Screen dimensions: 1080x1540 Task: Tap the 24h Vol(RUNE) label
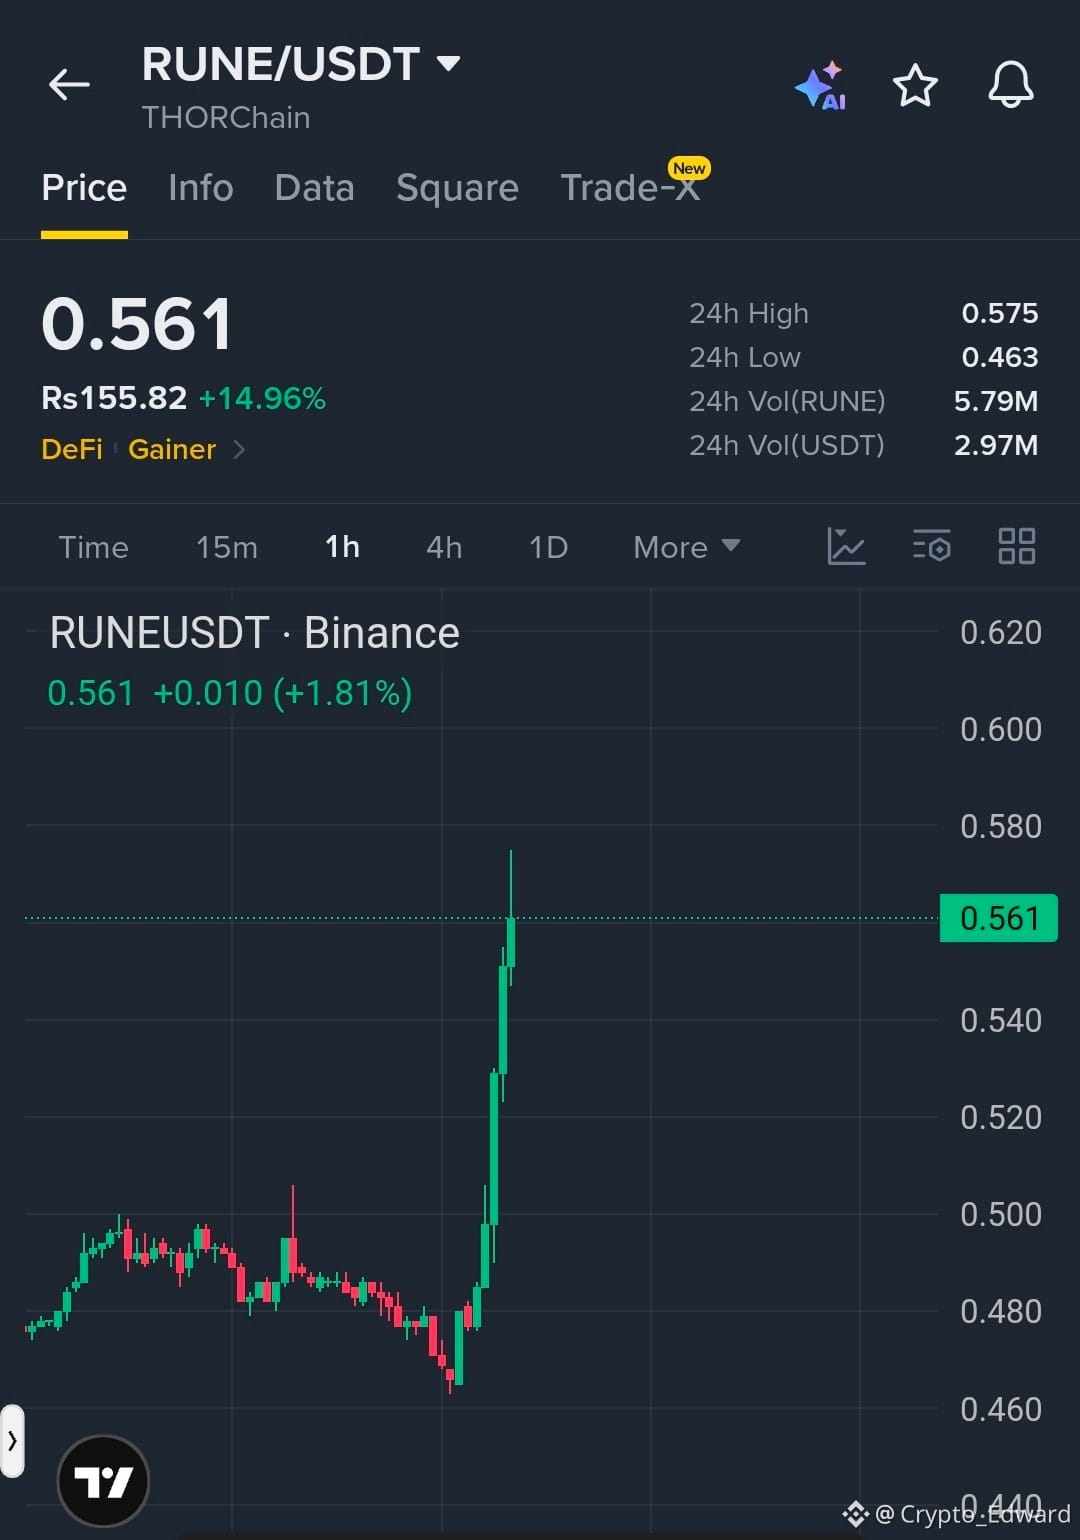click(787, 401)
